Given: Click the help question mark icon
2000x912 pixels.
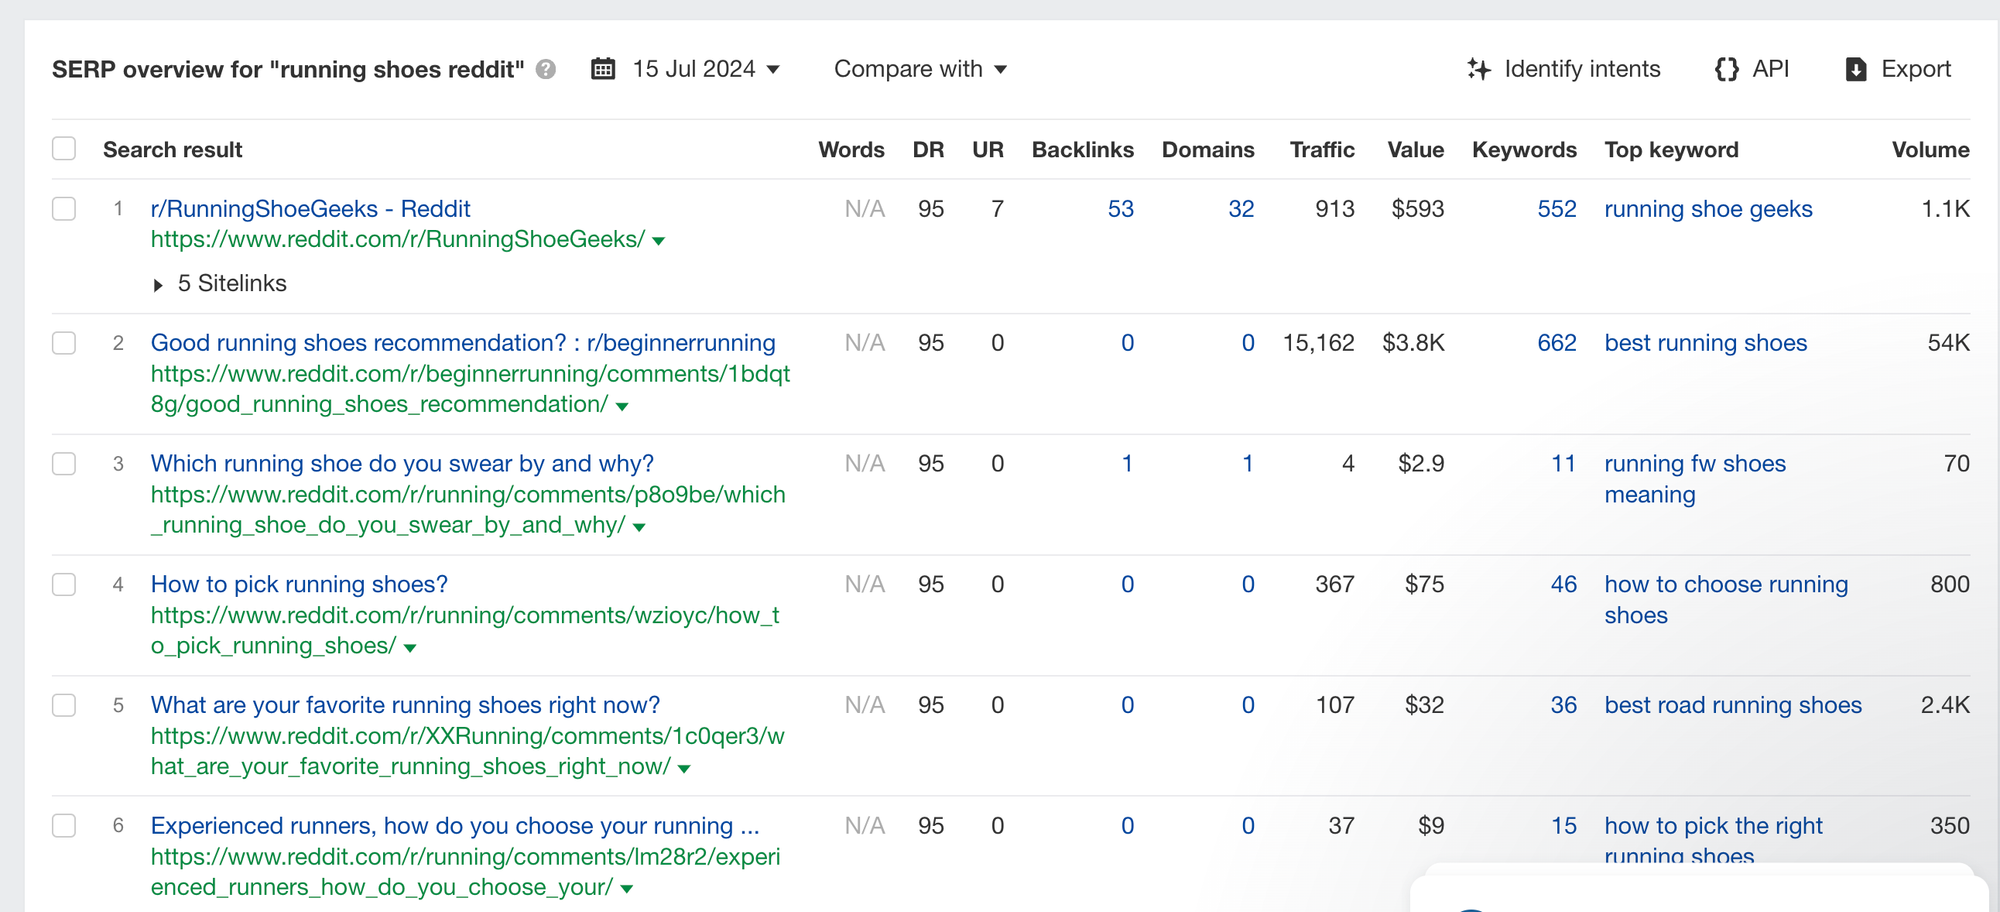Looking at the screenshot, I should (546, 69).
